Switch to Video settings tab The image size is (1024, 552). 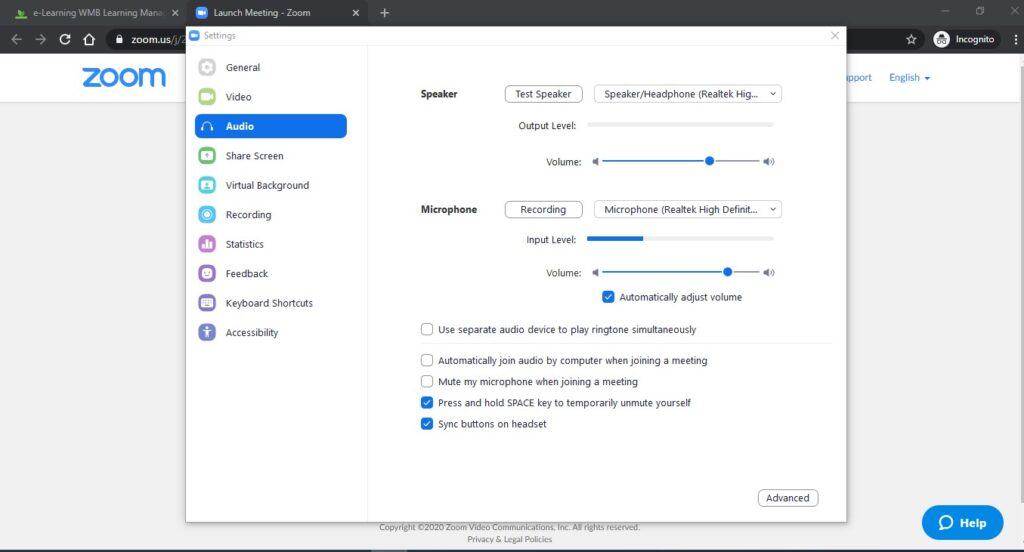[270, 97]
